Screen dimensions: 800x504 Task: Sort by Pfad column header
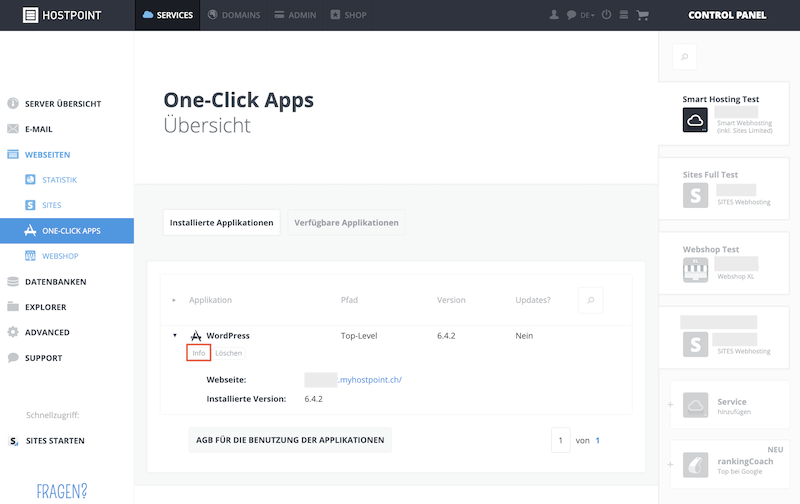(349, 300)
